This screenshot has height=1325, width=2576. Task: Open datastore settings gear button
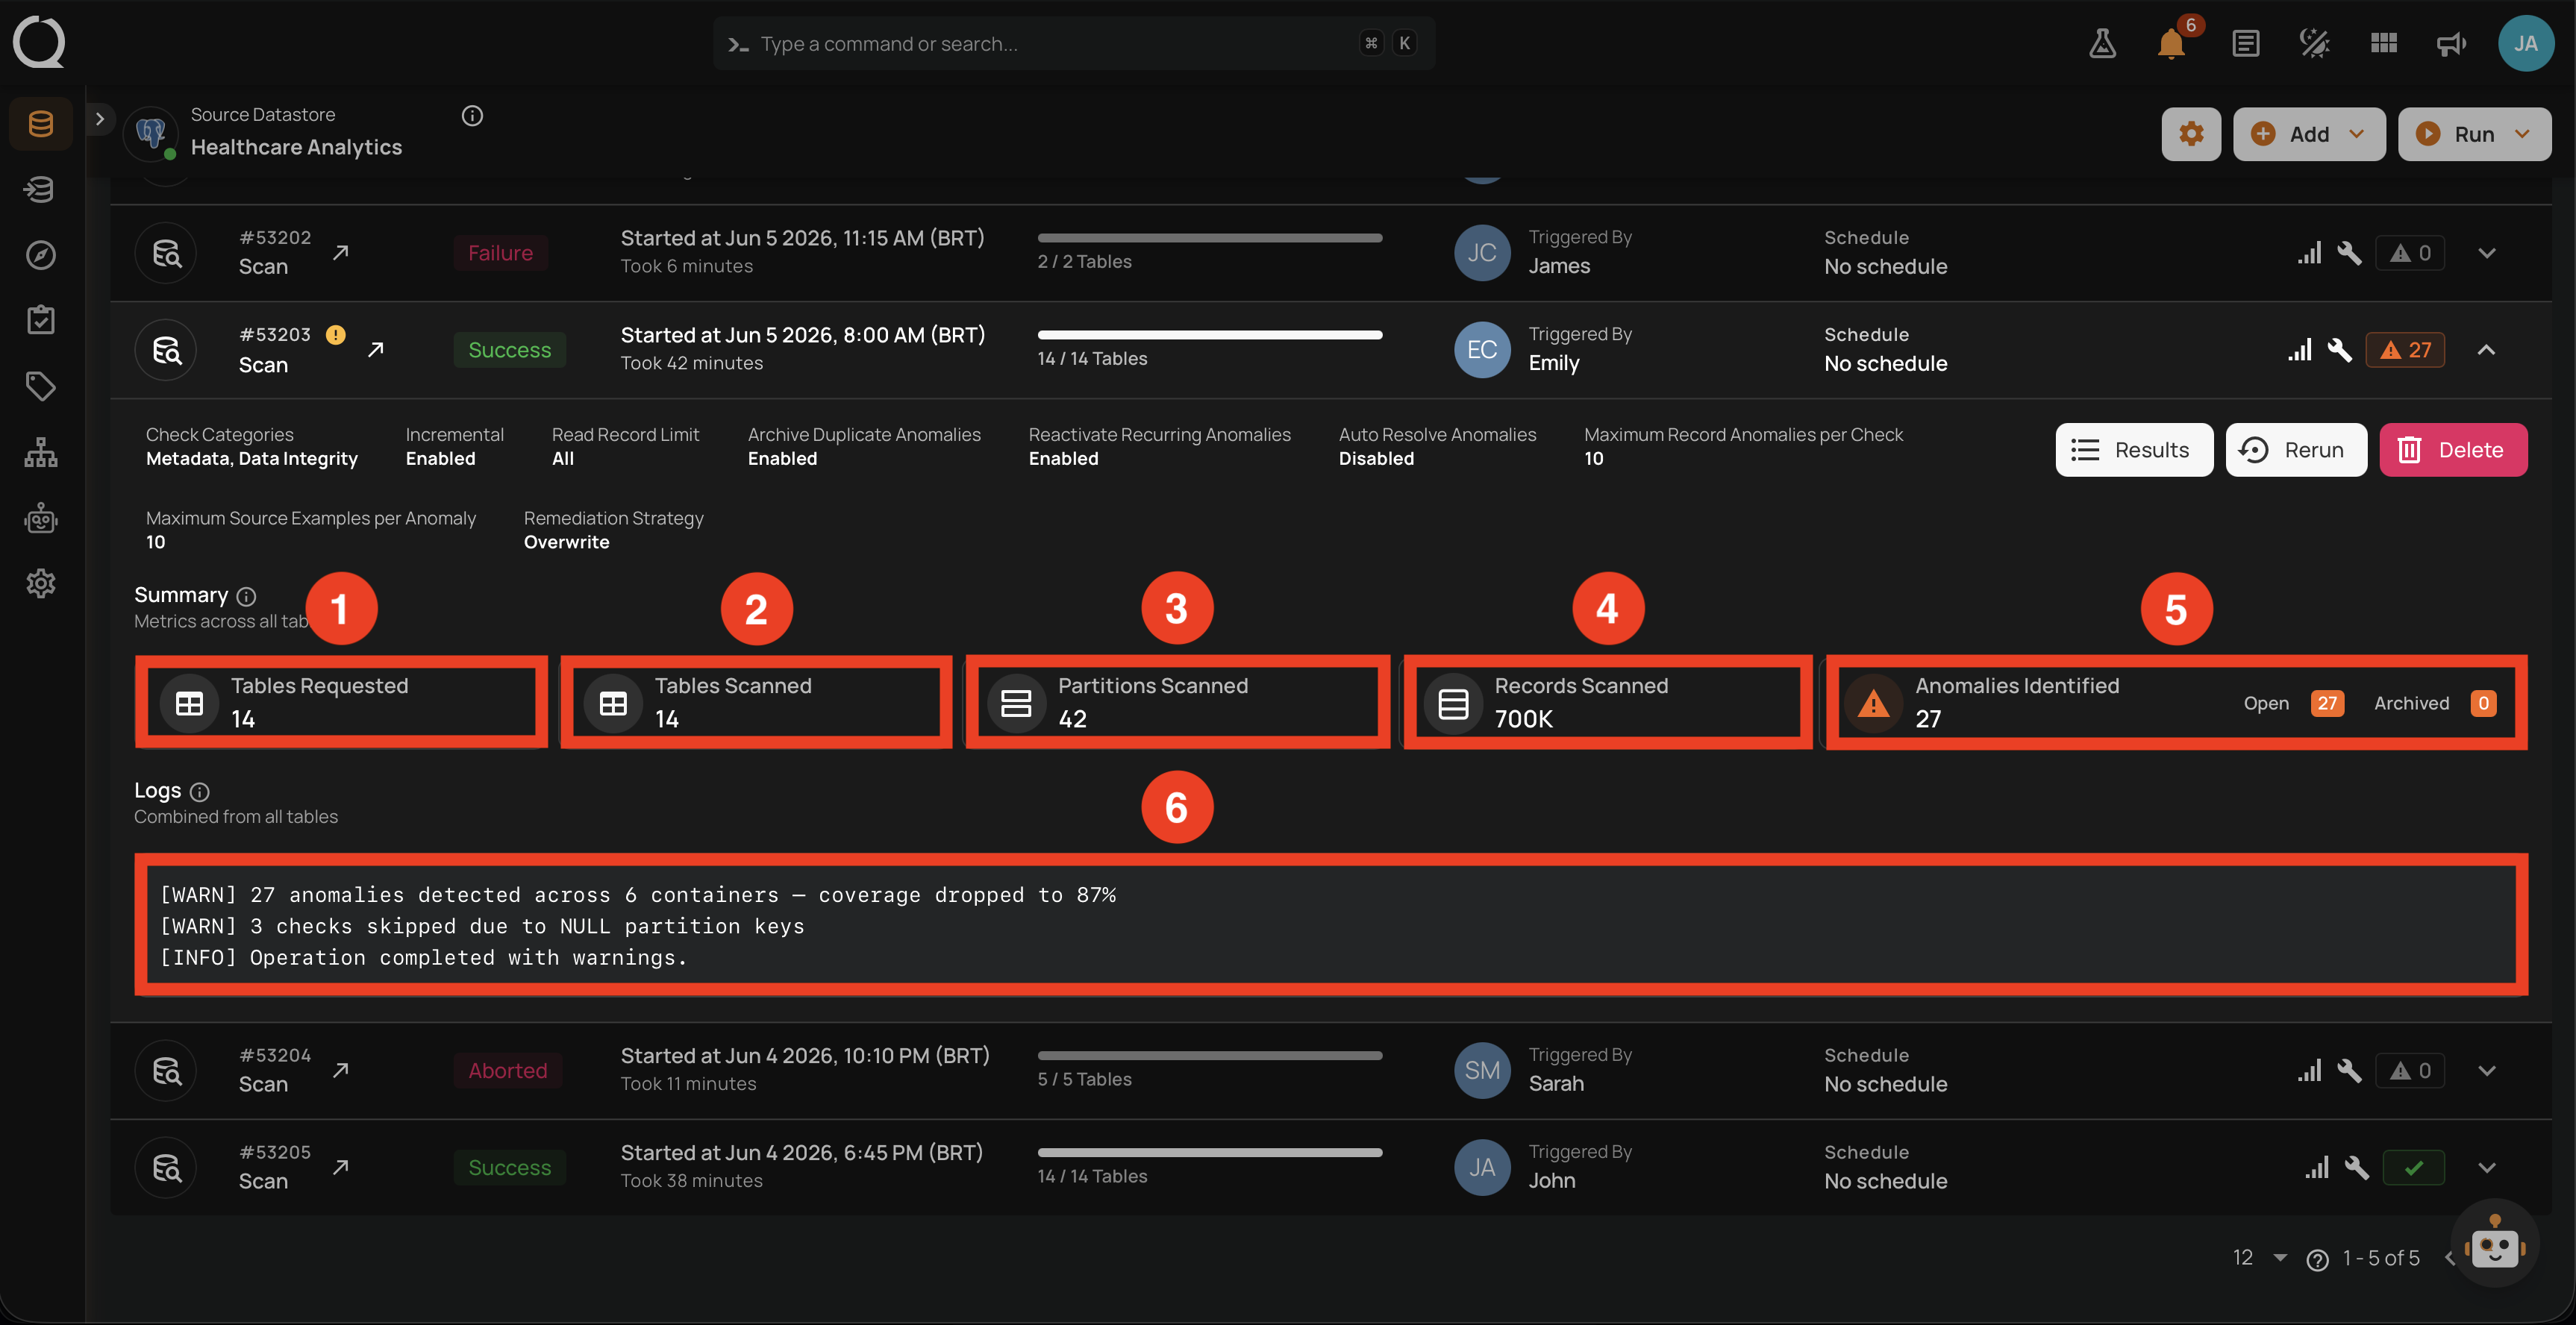point(2191,134)
